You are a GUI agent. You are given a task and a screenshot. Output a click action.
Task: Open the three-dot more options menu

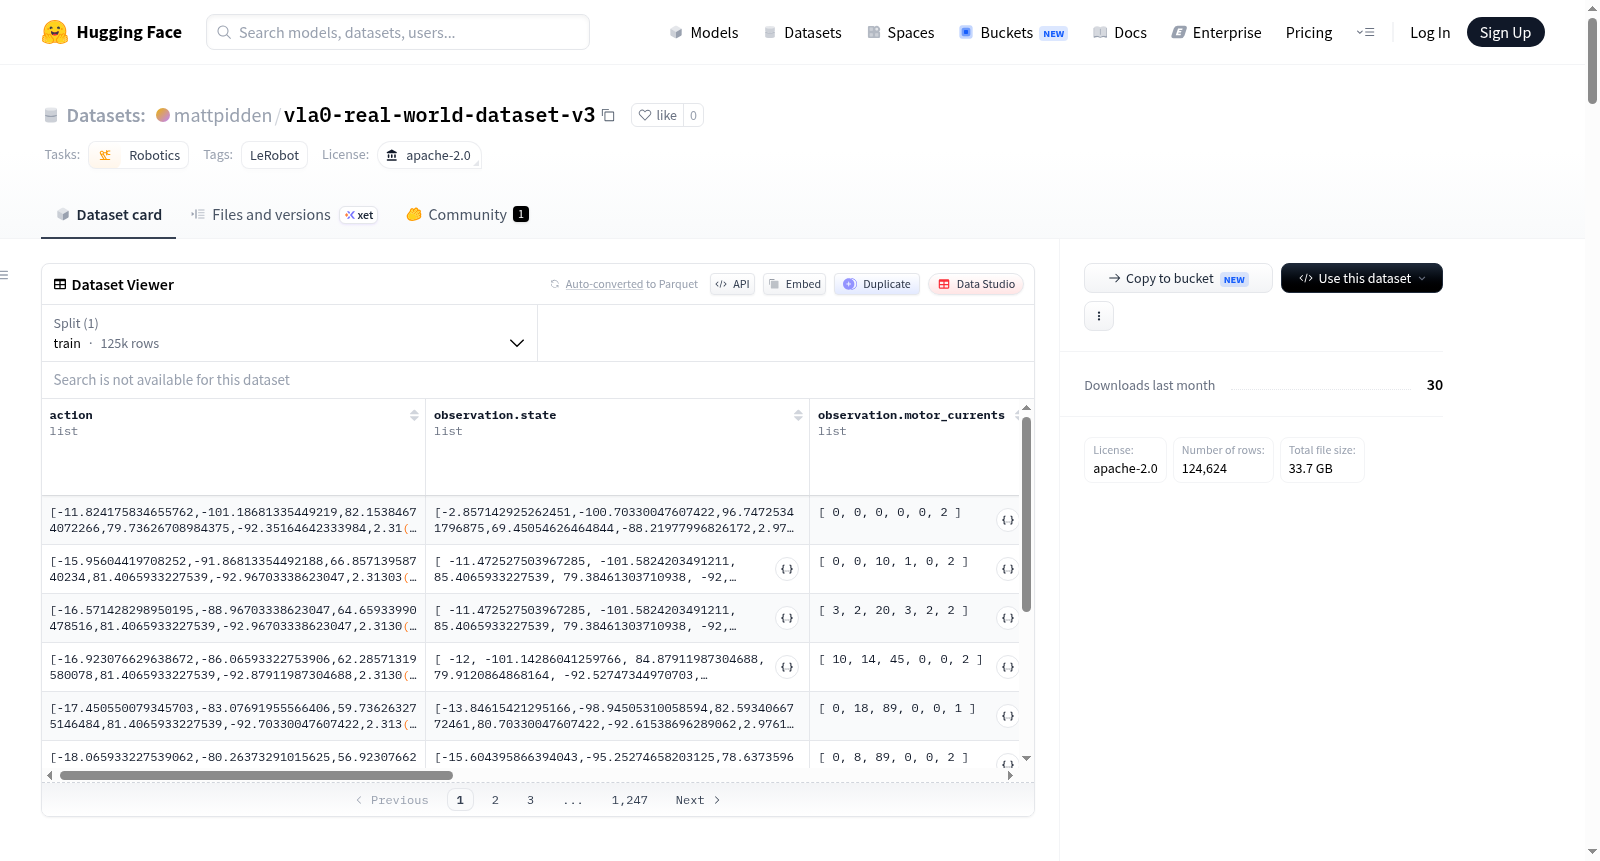[x=1099, y=316]
